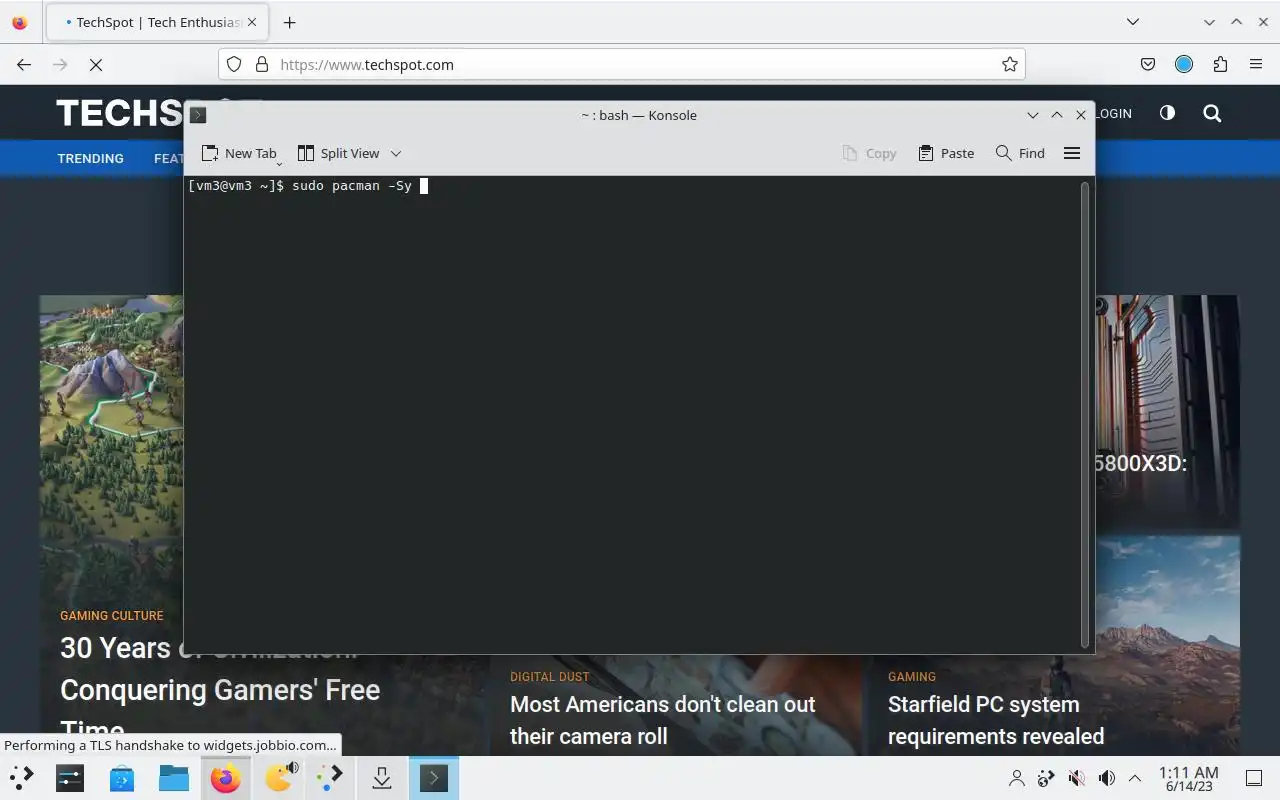Screen dimensions: 1280x800
Task: Click the GAMING CULTURE category label
Action: 112,616
